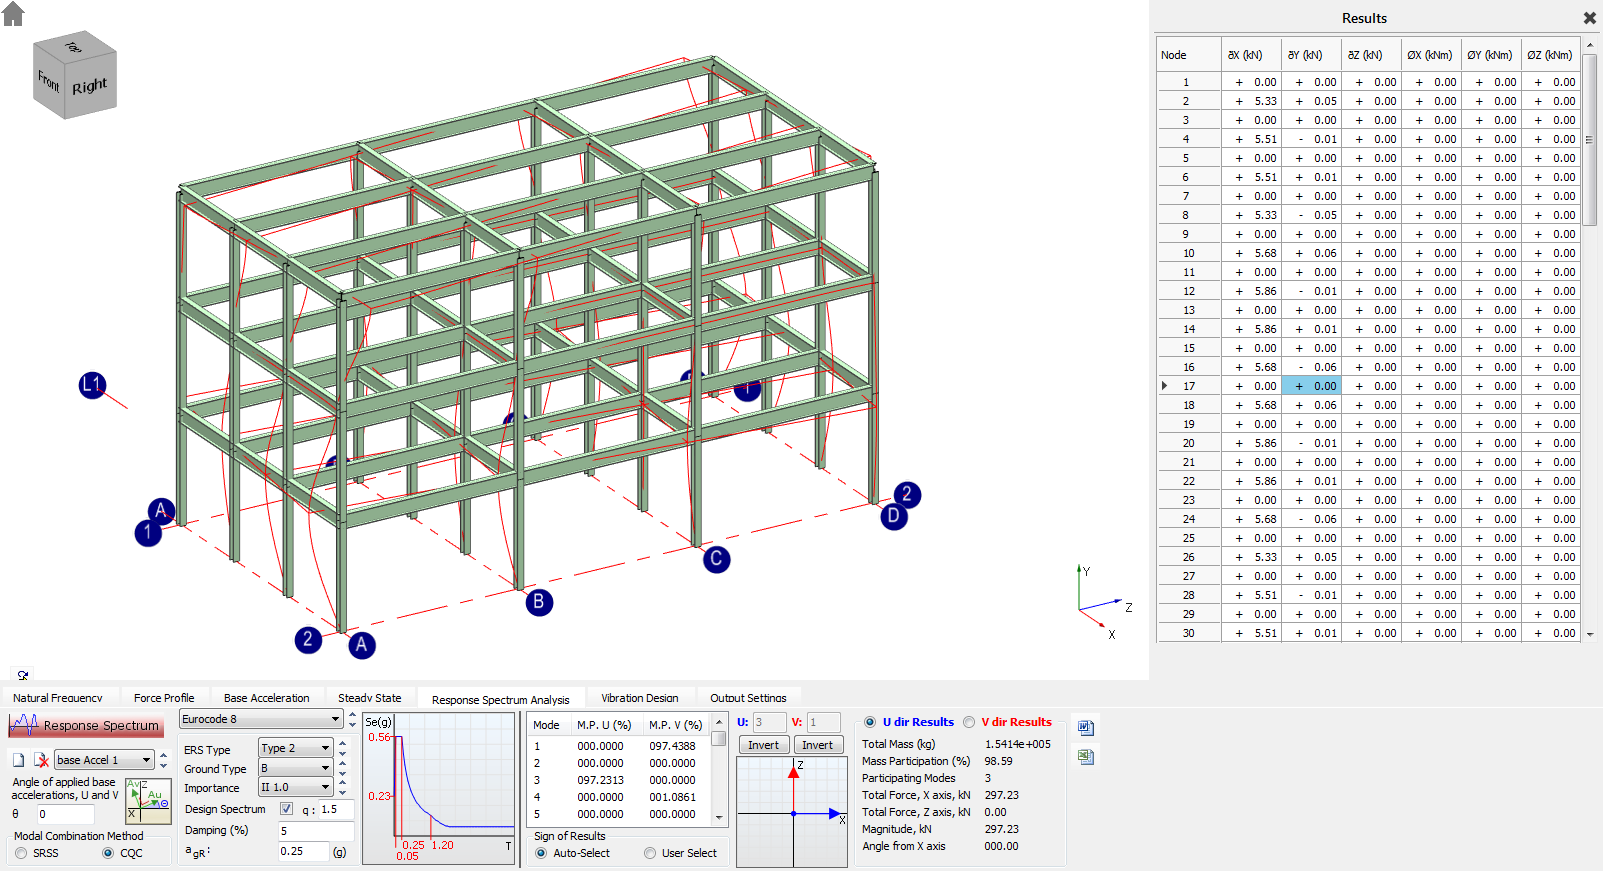Click the Response Spectrum waveform button
Screen dimensions: 1603x871
coord(86,725)
